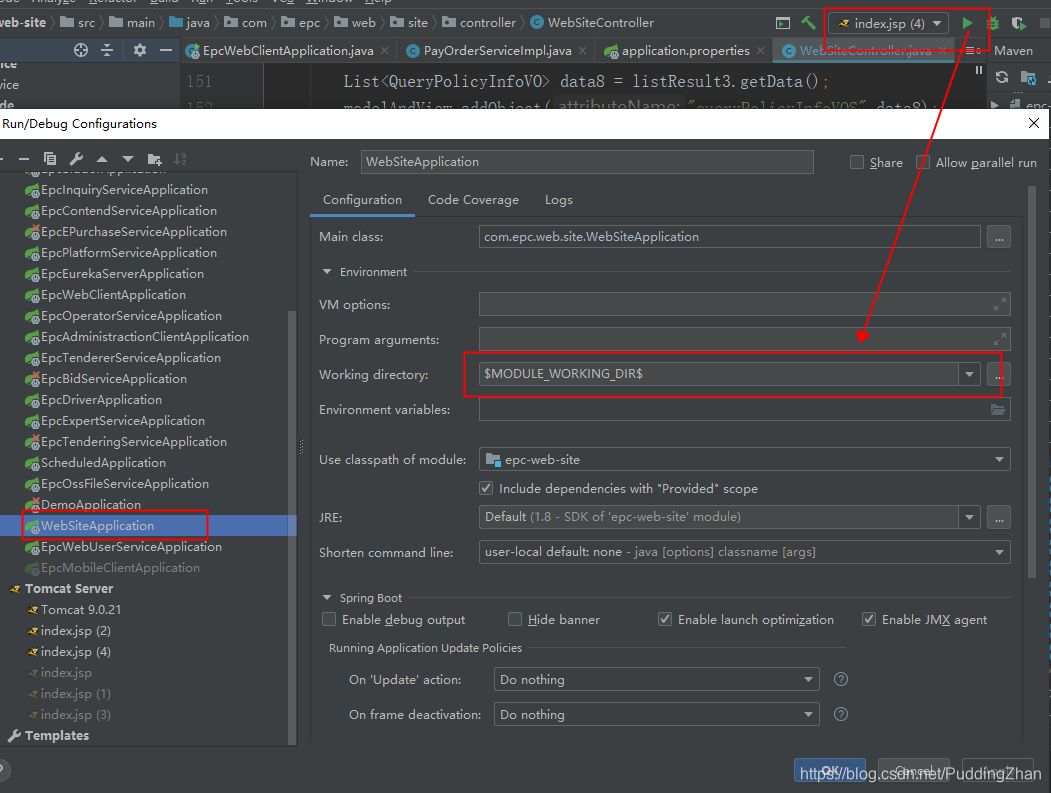Open Working directory dropdown arrow
Screen dimensions: 1051x793
969,374
